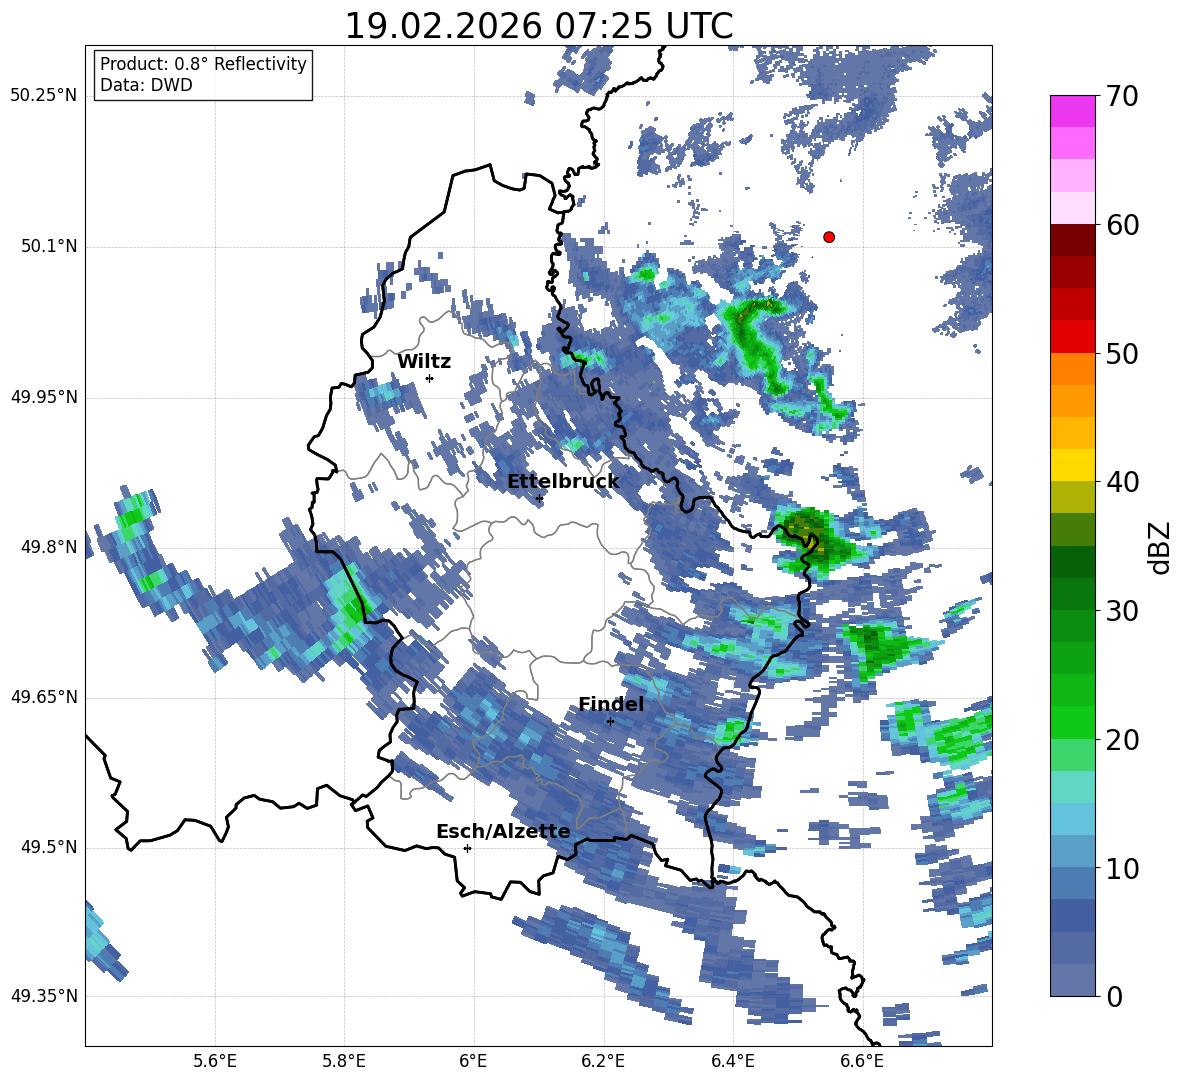
Task: Click the Ettelbruck station cross marker
Action: [x=539, y=498]
